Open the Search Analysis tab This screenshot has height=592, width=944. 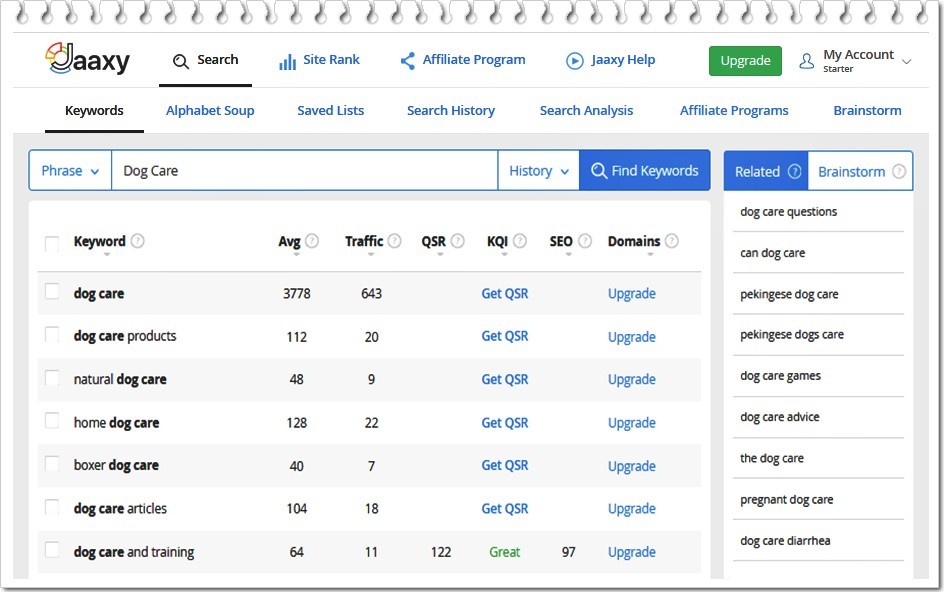[586, 111]
